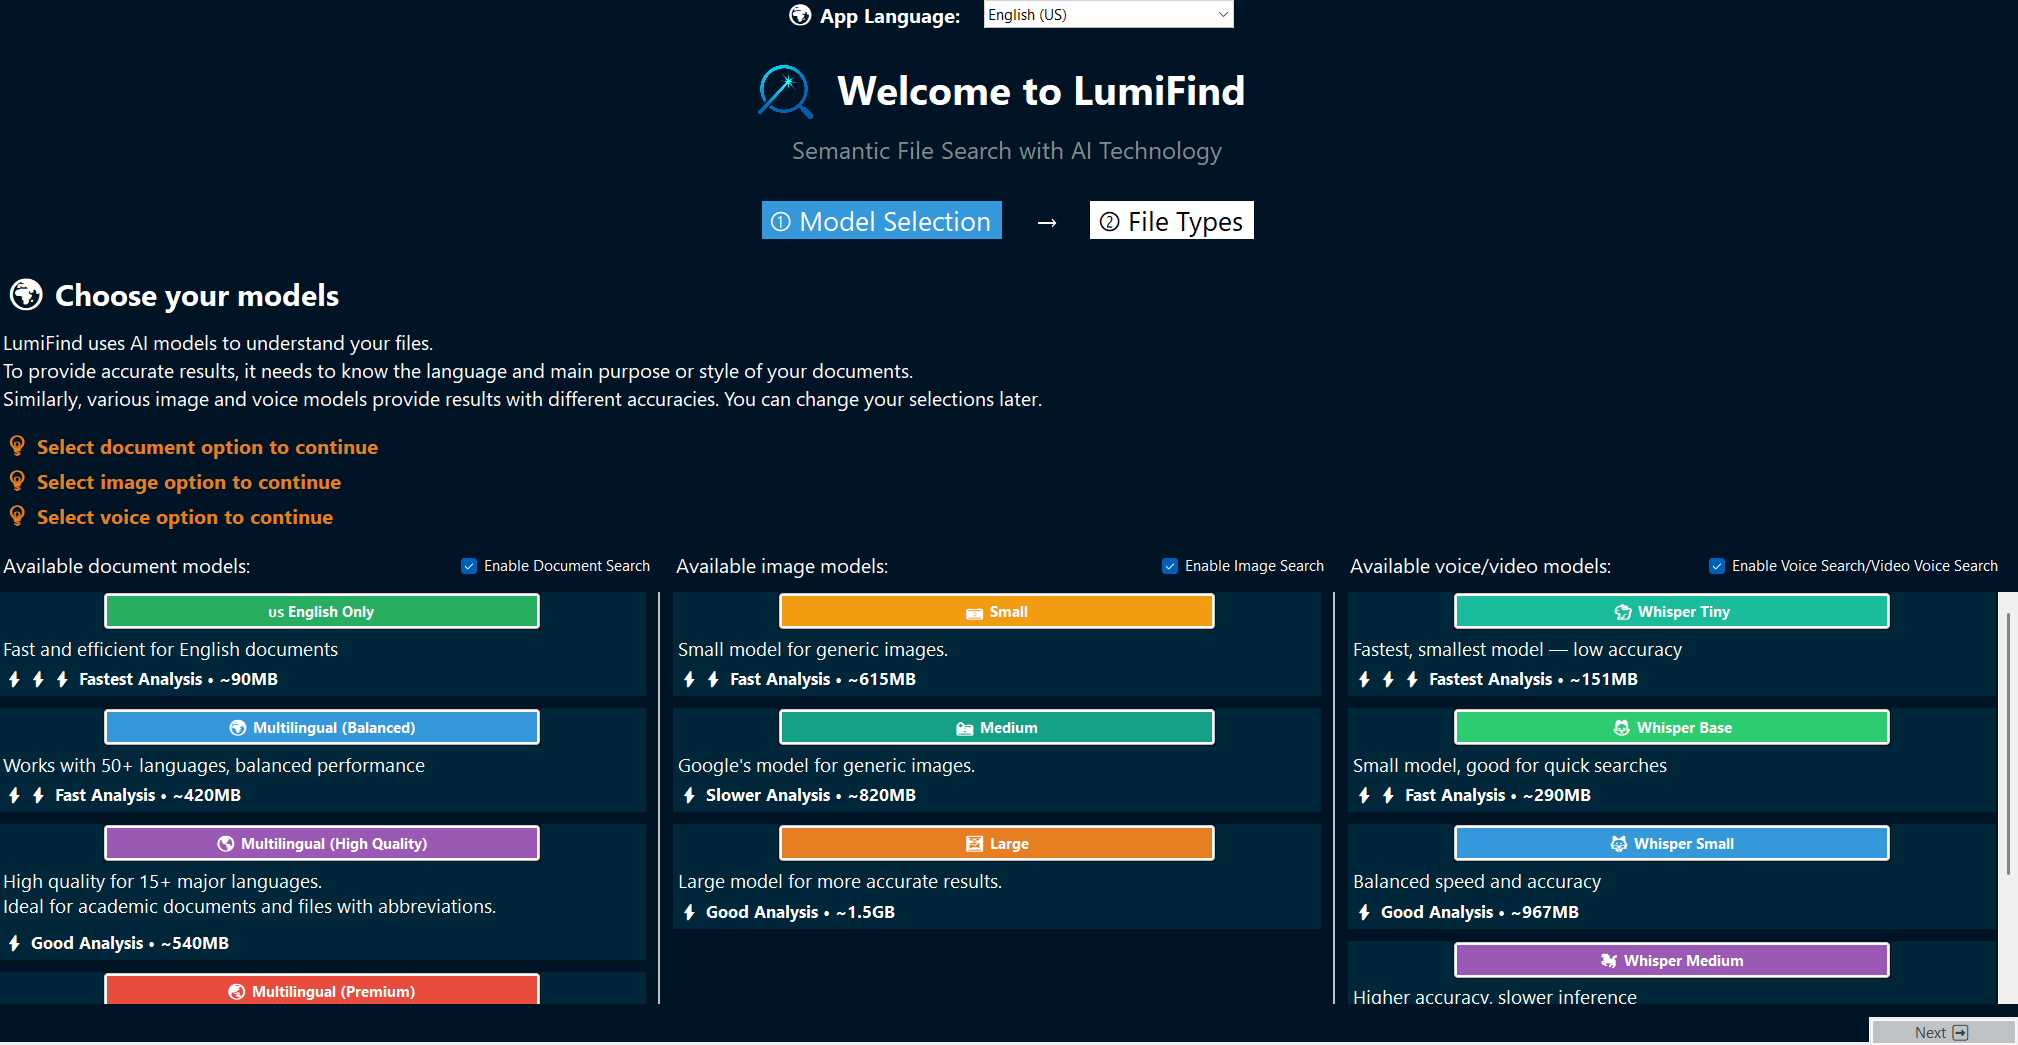Viewport: 2018px width, 1045px height.
Task: Click the text 'Select document option to continue'
Action: coord(207,447)
